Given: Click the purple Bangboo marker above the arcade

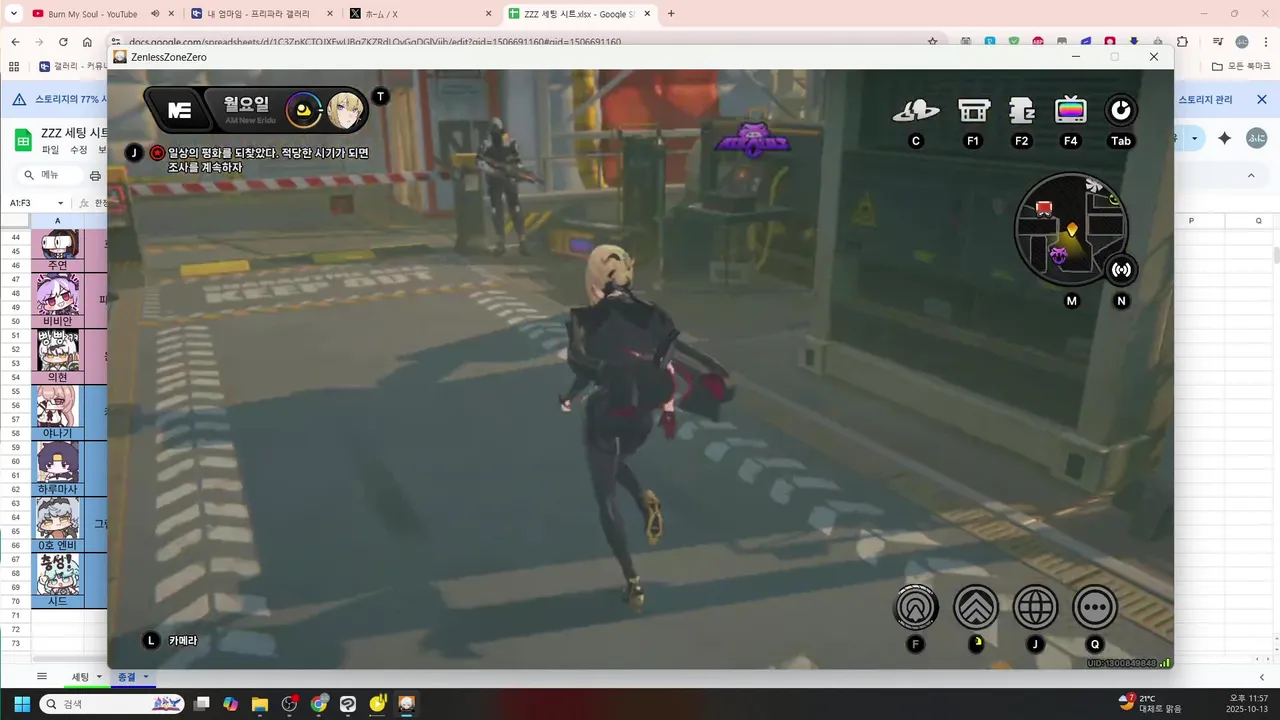Looking at the screenshot, I should [x=753, y=139].
